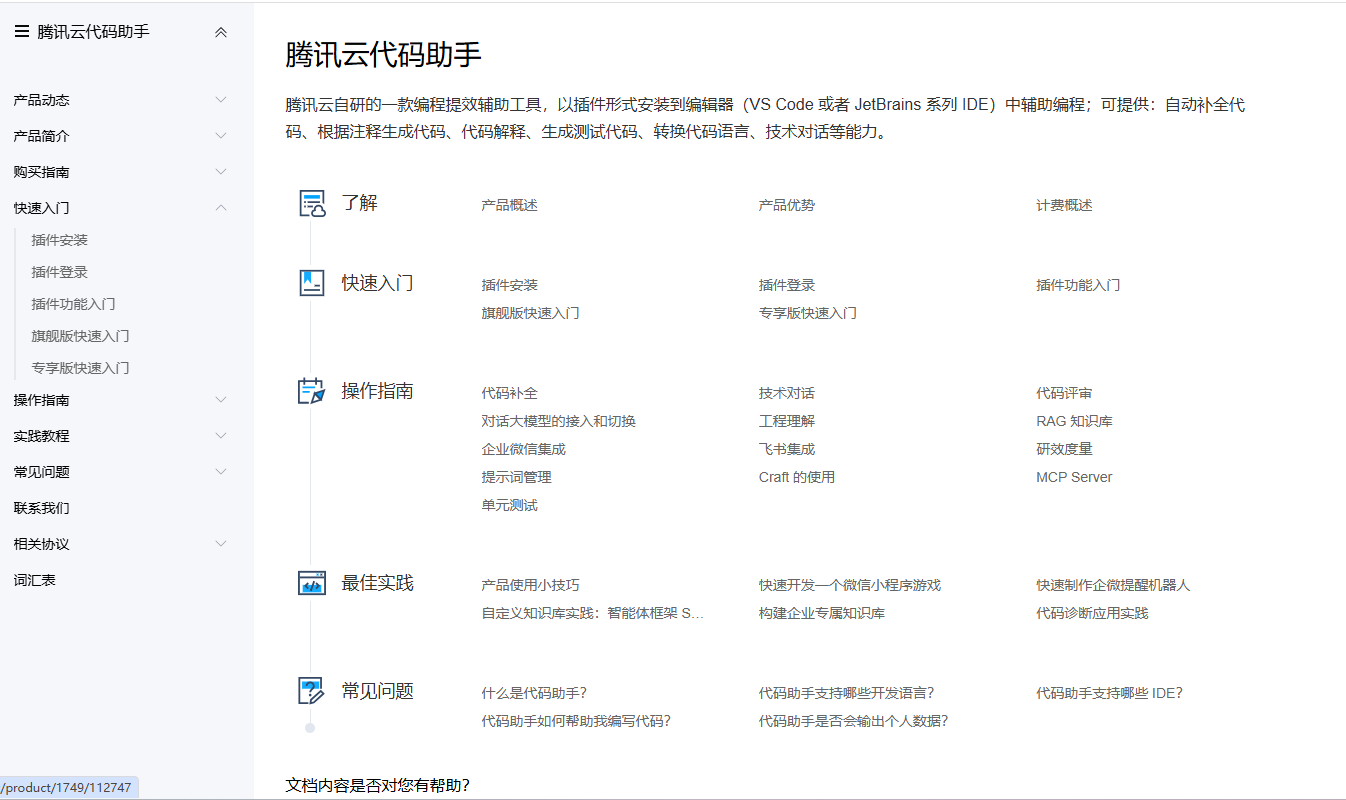Open 联系我们 in the sidebar

(x=41, y=508)
